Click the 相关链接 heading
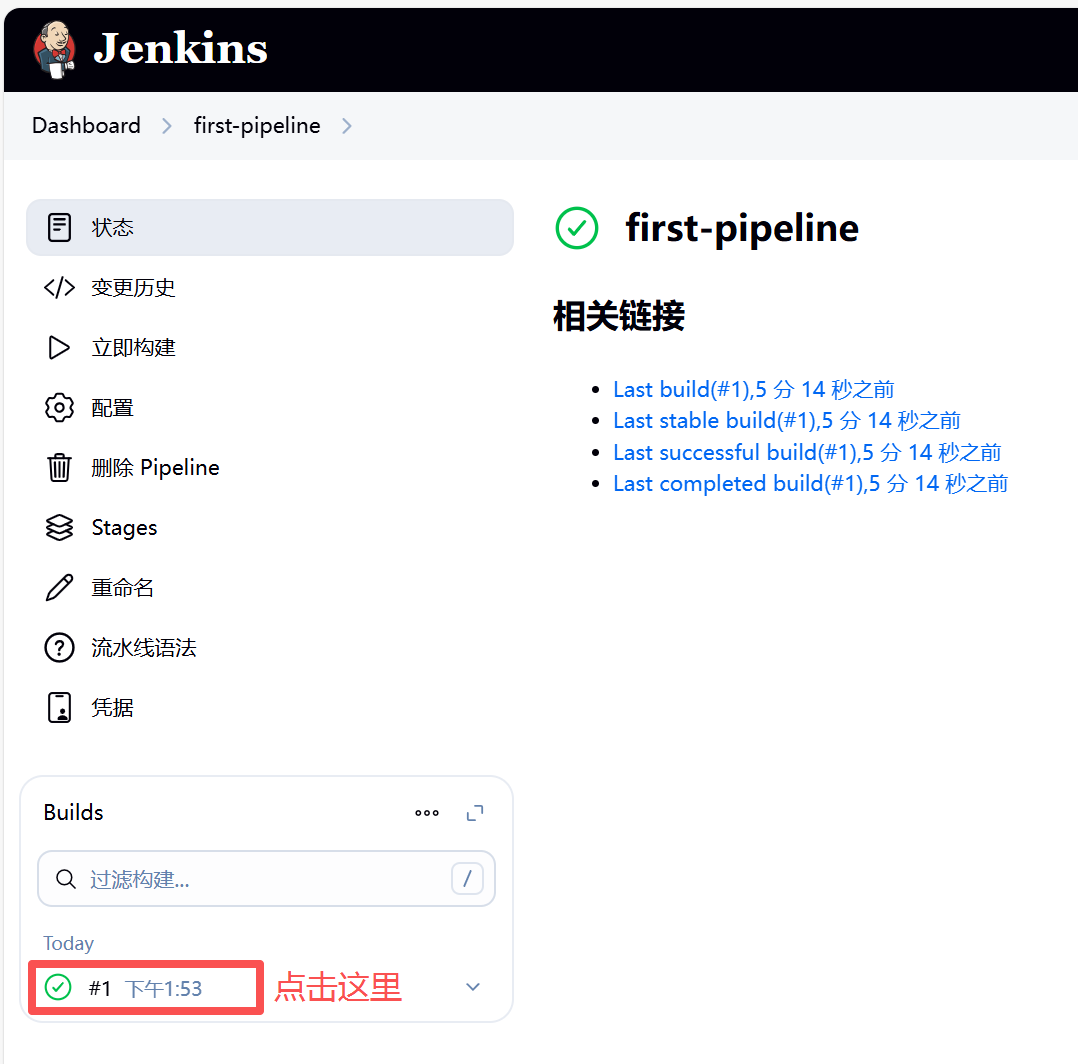This screenshot has height=1064, width=1078. (619, 316)
